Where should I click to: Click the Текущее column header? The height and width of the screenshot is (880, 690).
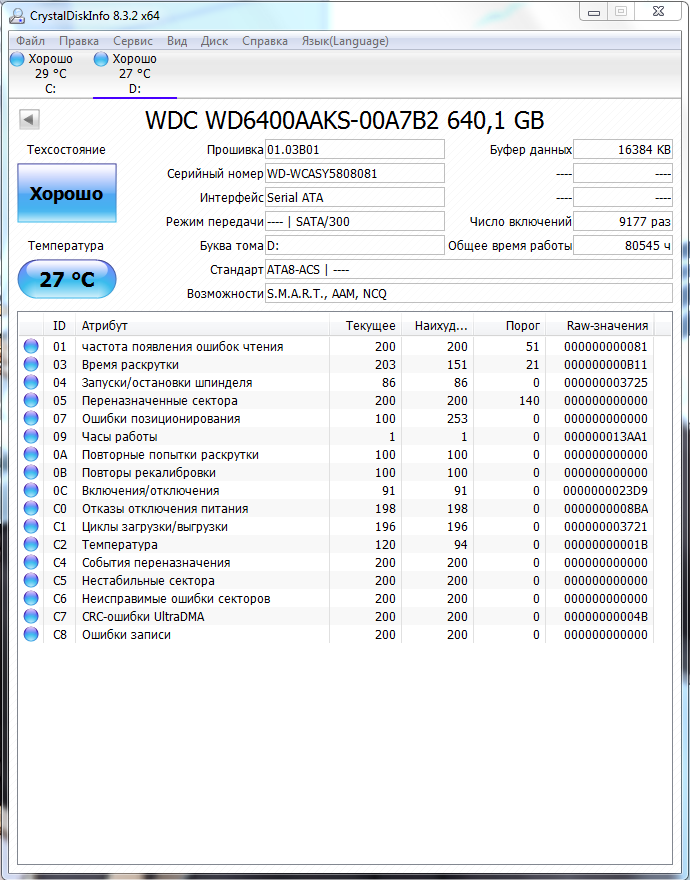(365, 326)
